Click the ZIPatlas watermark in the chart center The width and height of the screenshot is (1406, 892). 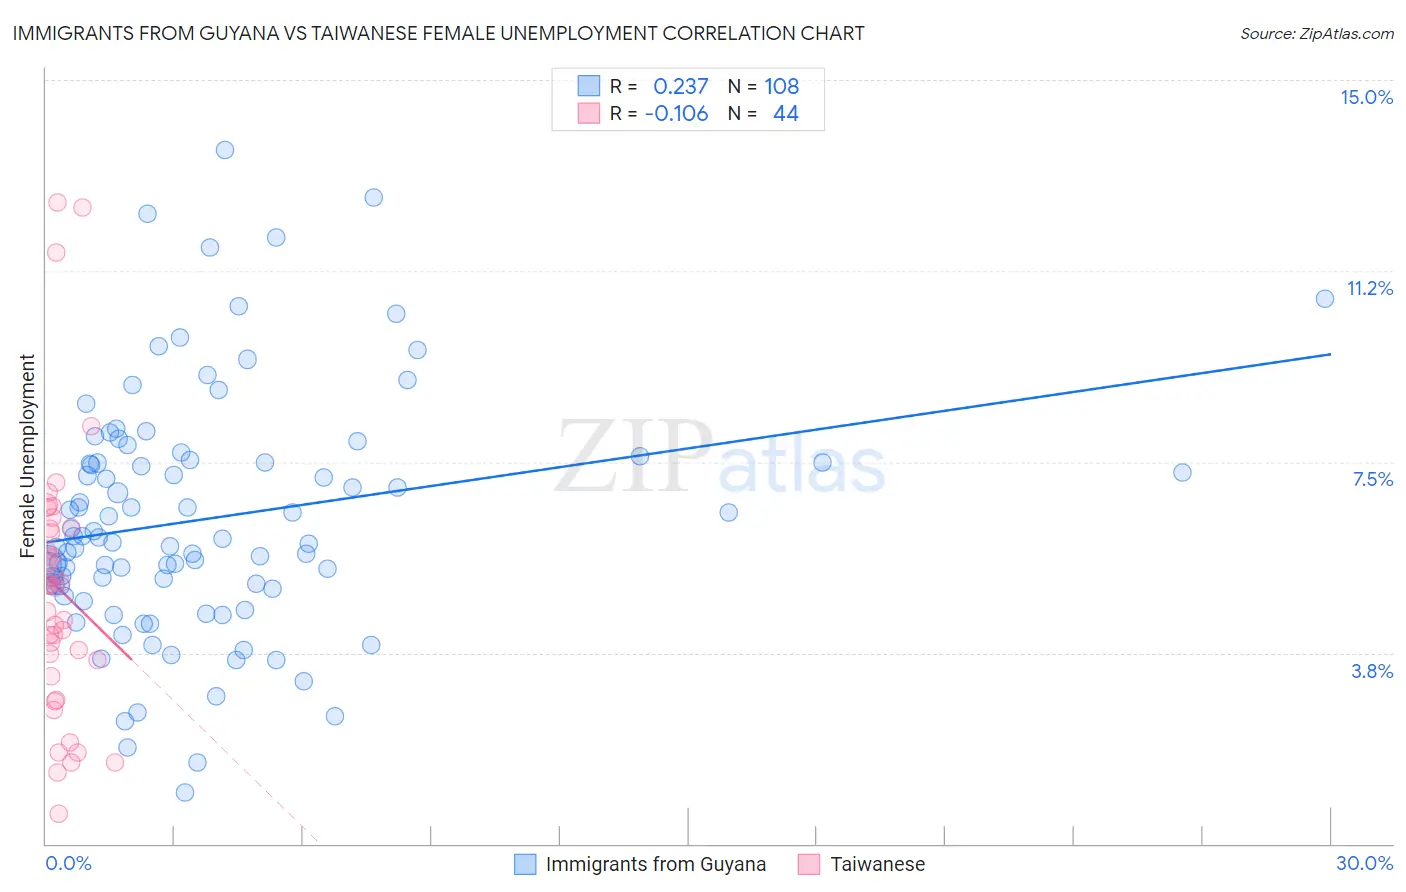click(720, 458)
